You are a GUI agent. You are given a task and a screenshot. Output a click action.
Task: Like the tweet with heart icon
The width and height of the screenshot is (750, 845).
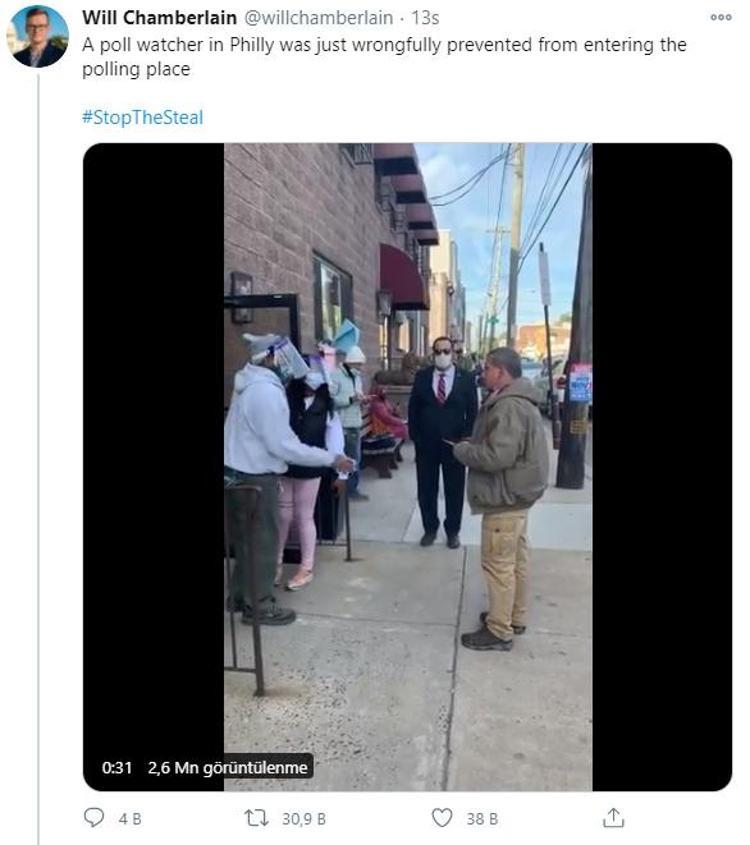pos(442,818)
